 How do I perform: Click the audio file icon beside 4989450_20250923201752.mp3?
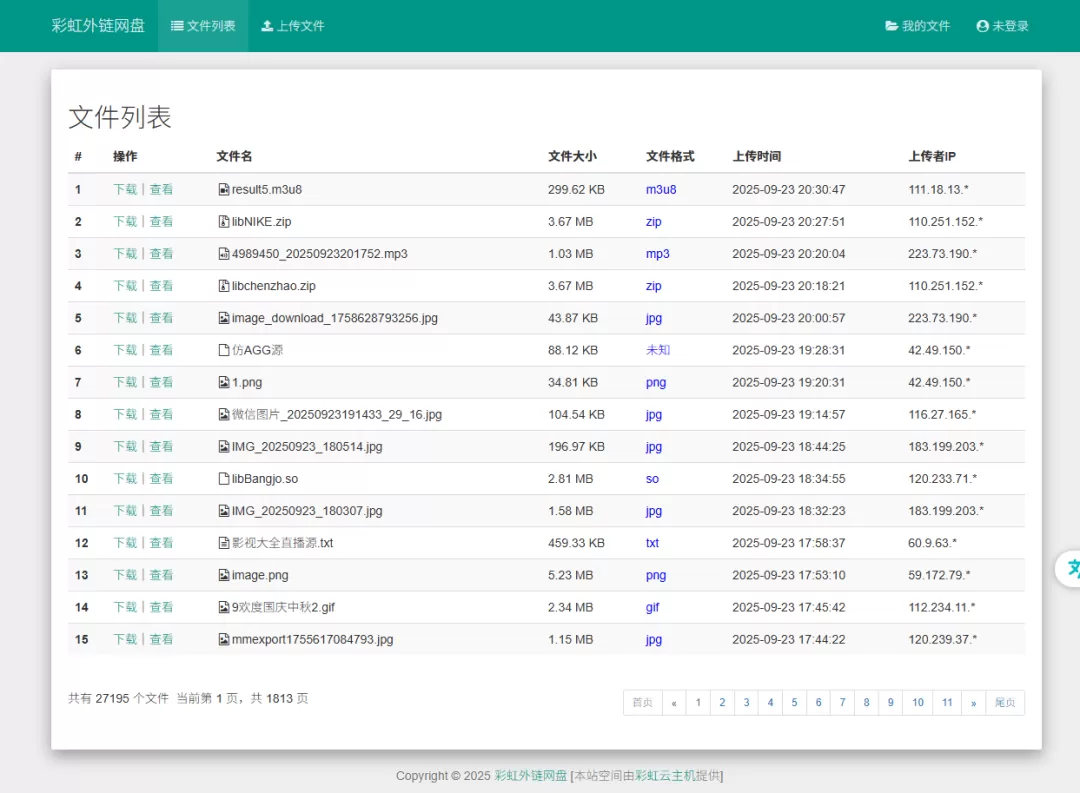coord(224,254)
